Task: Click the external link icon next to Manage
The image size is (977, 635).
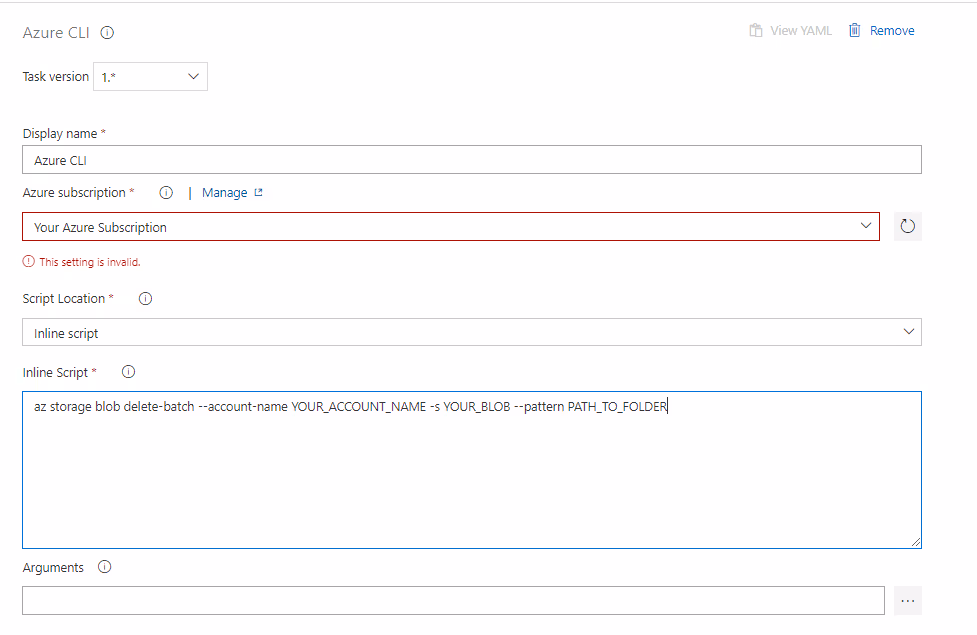Action: 260,192
